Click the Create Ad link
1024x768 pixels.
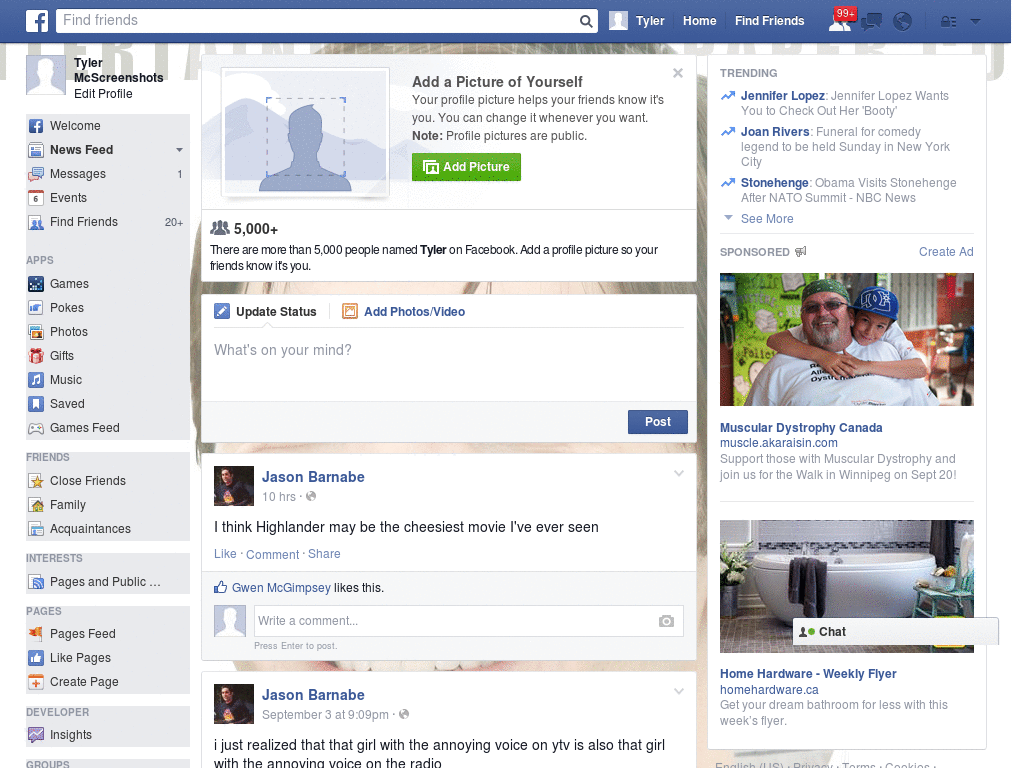click(946, 252)
